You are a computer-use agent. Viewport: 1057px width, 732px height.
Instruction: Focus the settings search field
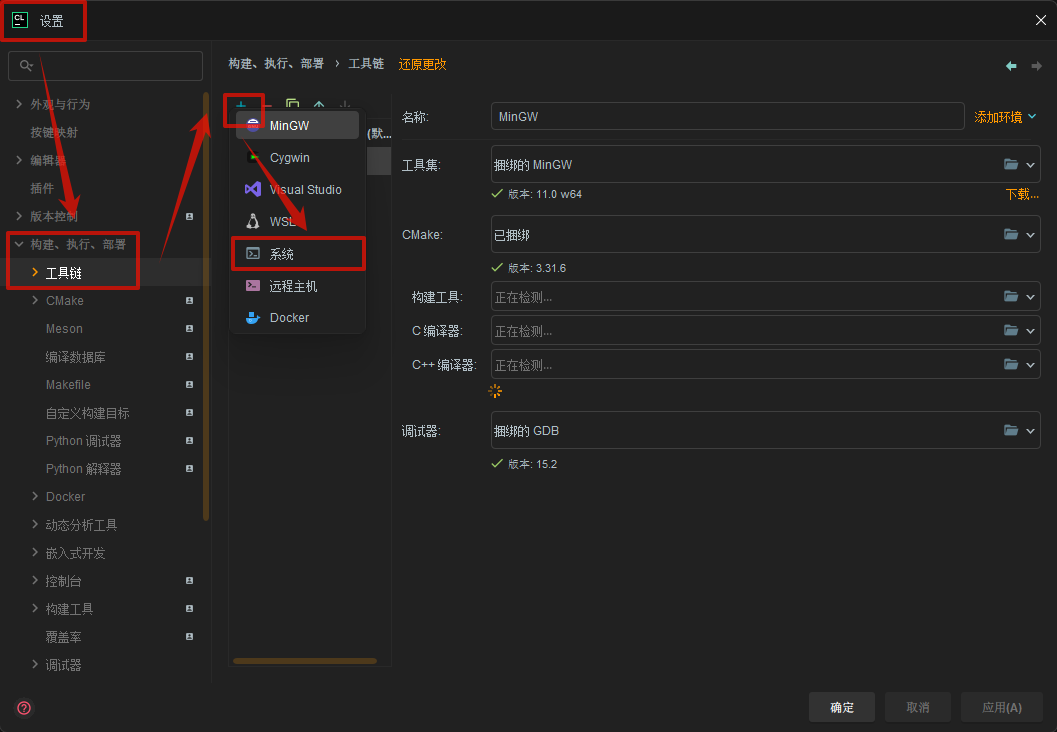[x=105, y=65]
